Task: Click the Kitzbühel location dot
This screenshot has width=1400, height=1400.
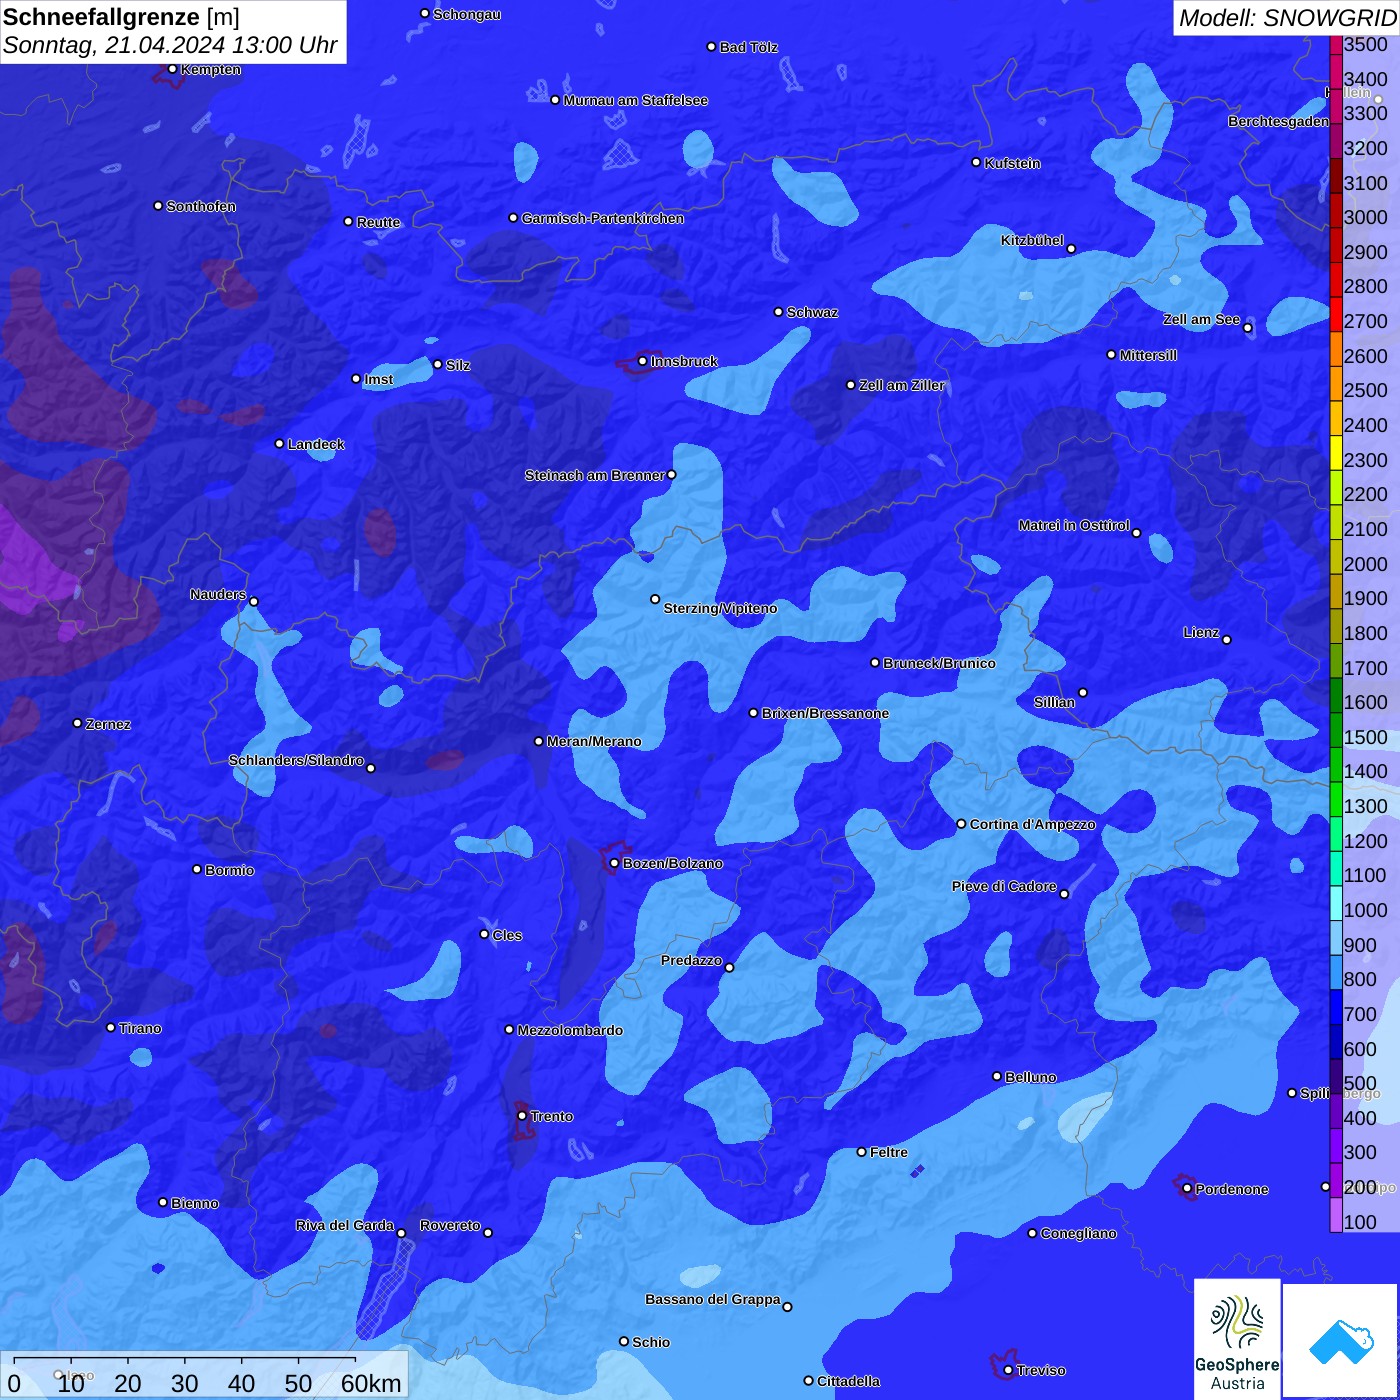Action: (x=1071, y=249)
